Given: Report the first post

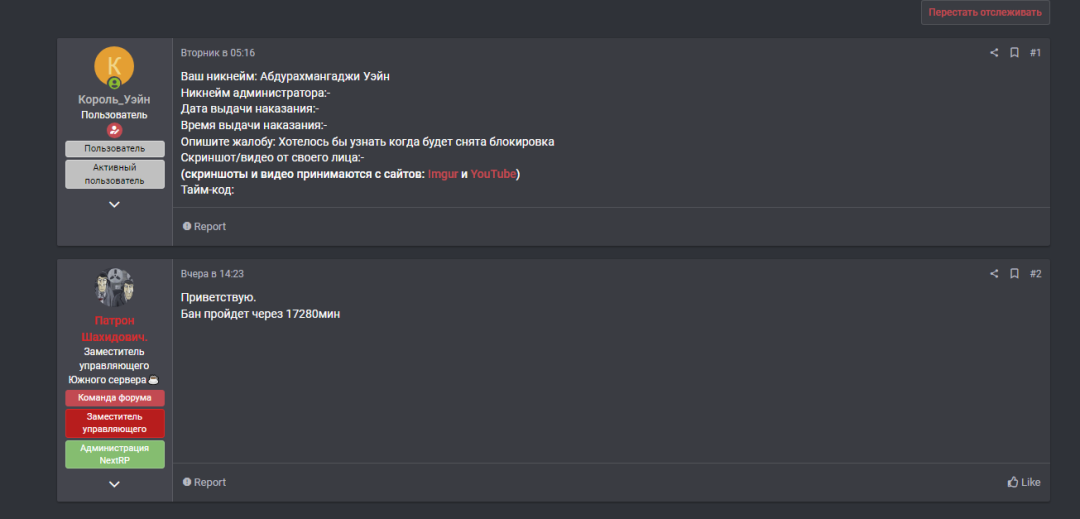Looking at the screenshot, I should [x=204, y=226].
